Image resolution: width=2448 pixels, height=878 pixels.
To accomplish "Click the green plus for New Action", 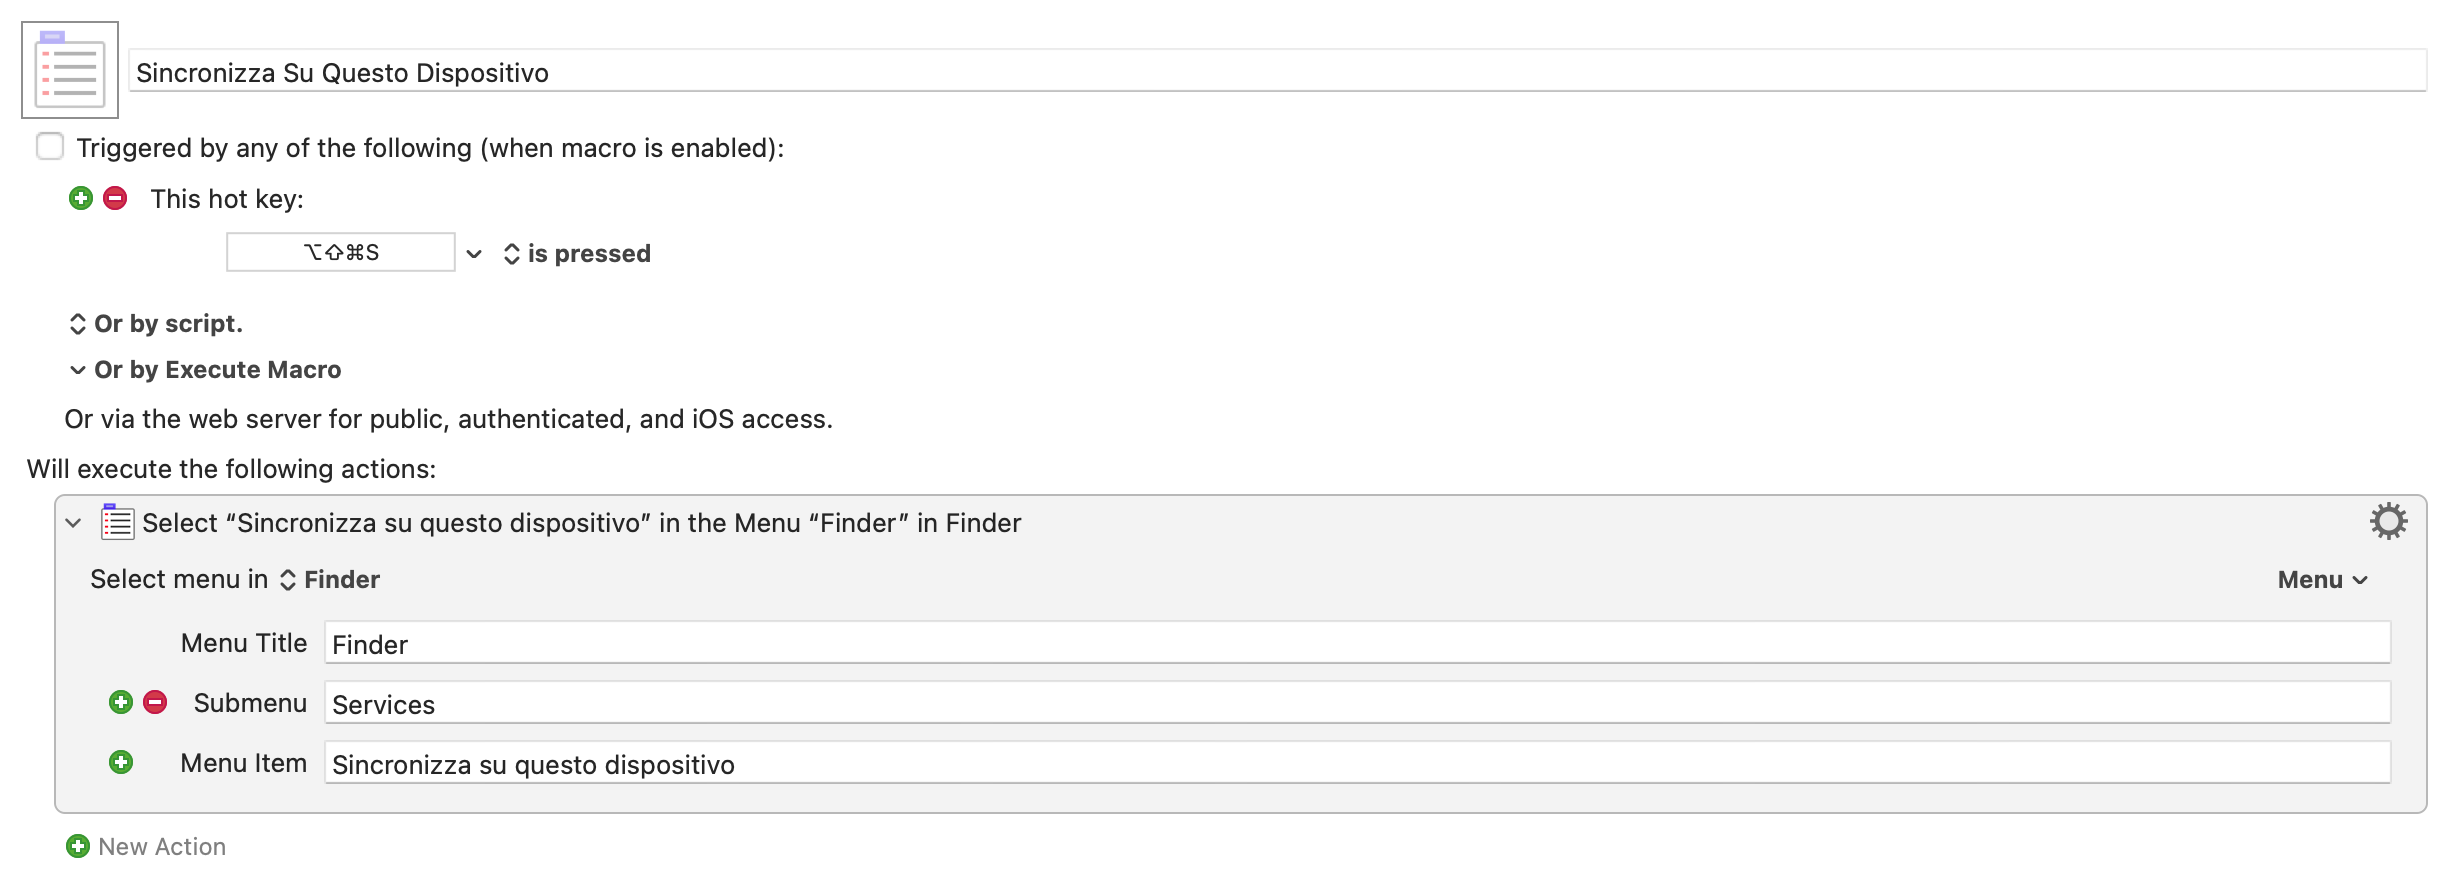I will [78, 846].
